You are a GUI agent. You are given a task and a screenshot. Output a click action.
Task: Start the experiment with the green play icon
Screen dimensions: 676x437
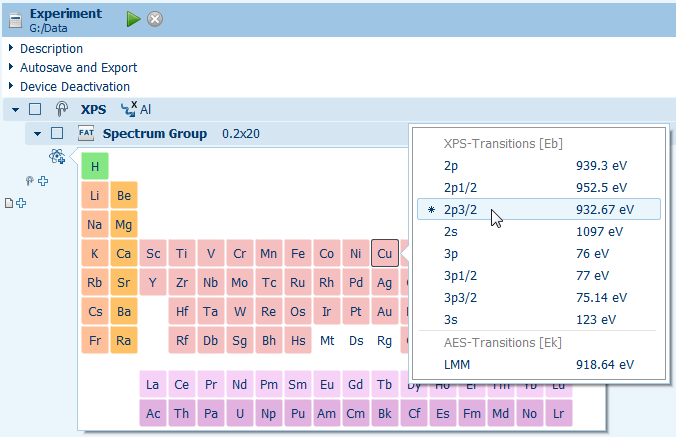pos(134,19)
